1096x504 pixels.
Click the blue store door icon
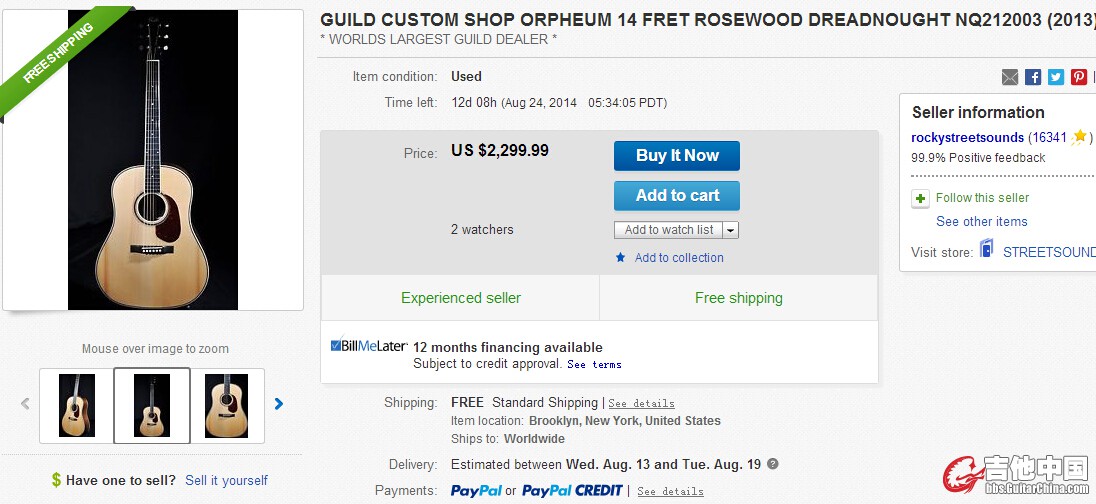click(x=986, y=248)
